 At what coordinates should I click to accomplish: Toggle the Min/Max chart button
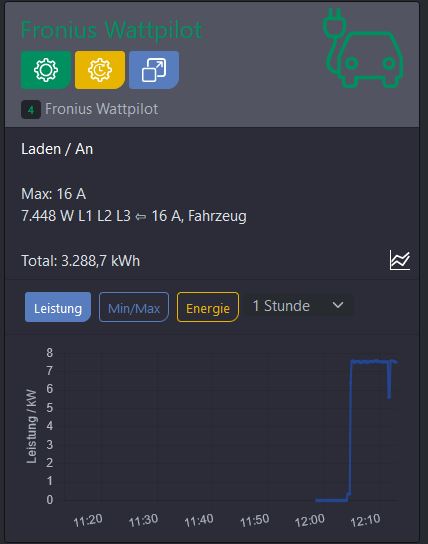pos(134,307)
